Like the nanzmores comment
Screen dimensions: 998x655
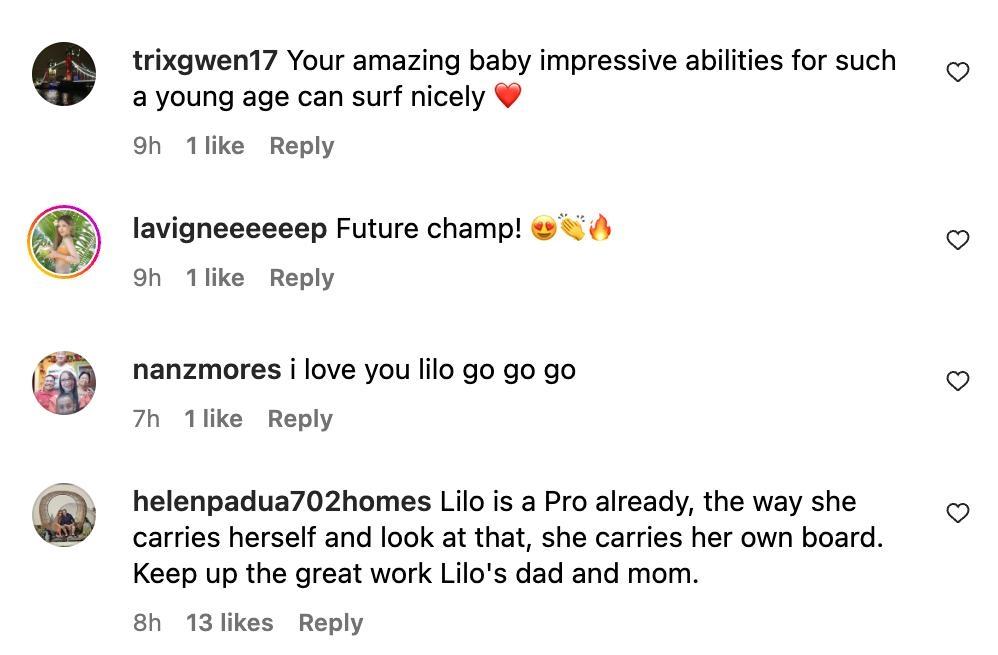(957, 381)
